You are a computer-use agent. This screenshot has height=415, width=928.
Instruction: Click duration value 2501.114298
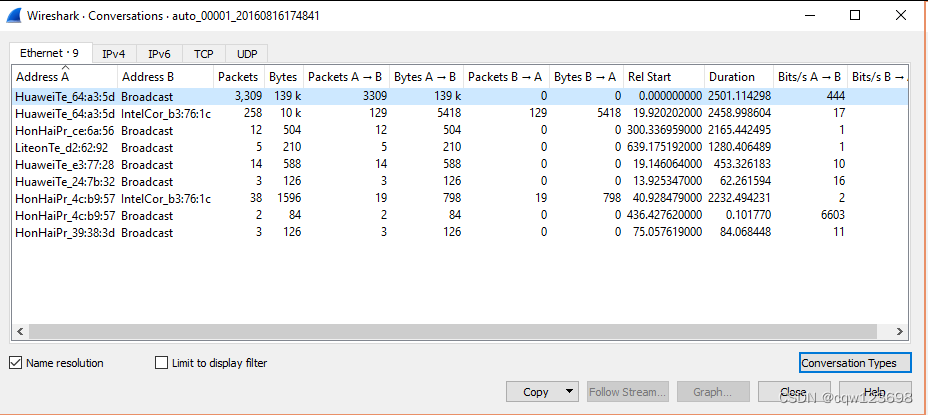point(739,96)
